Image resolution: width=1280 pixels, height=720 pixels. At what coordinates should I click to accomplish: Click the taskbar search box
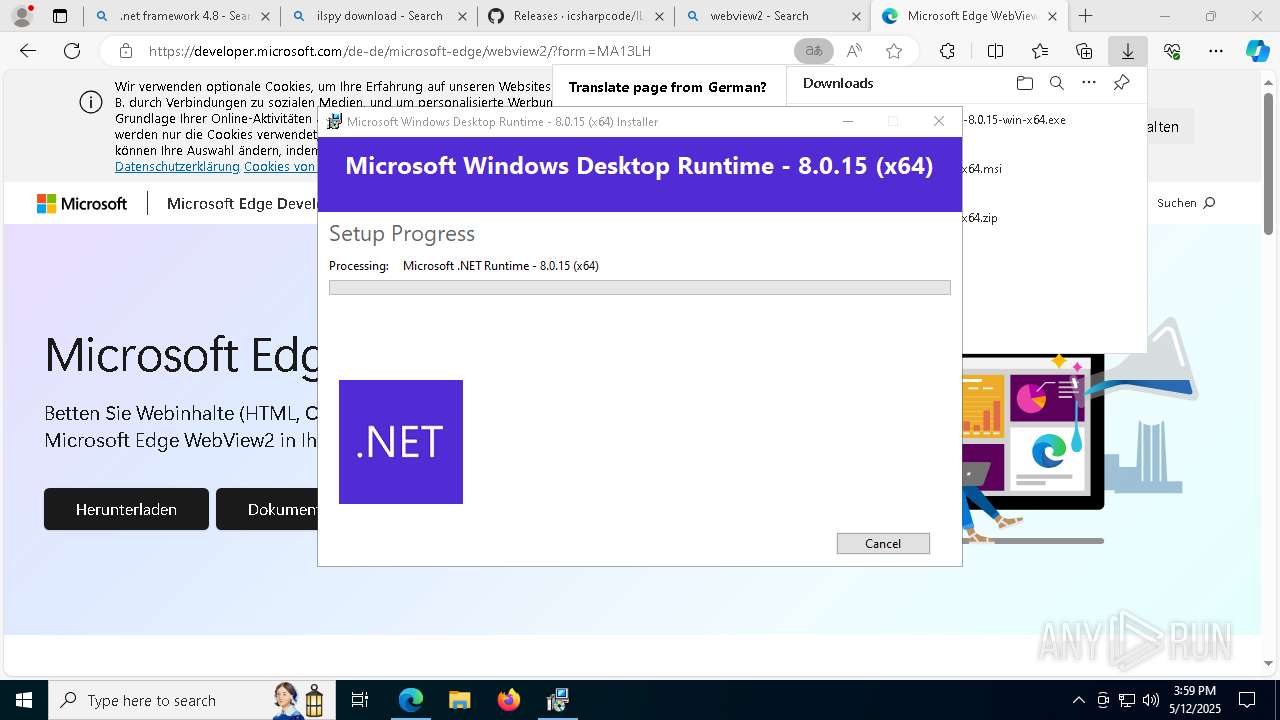click(190, 700)
